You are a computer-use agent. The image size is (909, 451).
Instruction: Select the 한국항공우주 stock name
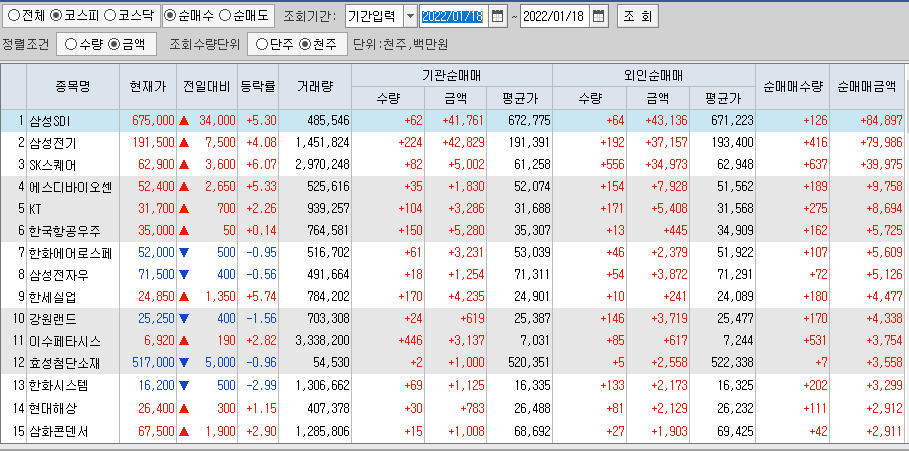64,231
